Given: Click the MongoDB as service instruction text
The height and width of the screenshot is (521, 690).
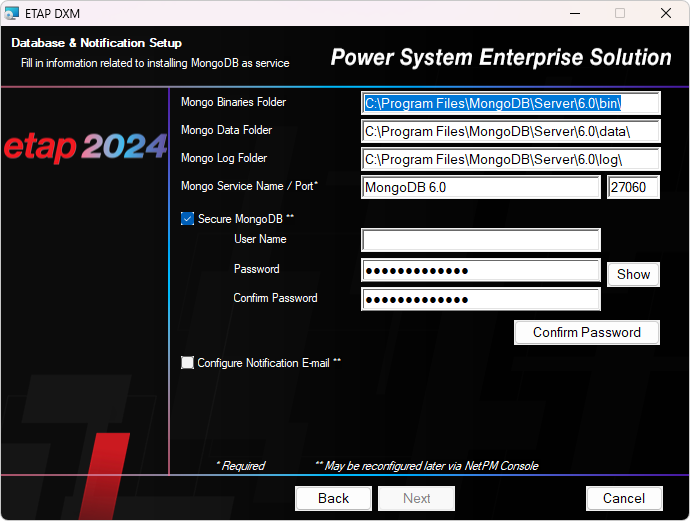Looking at the screenshot, I should (x=155, y=63).
